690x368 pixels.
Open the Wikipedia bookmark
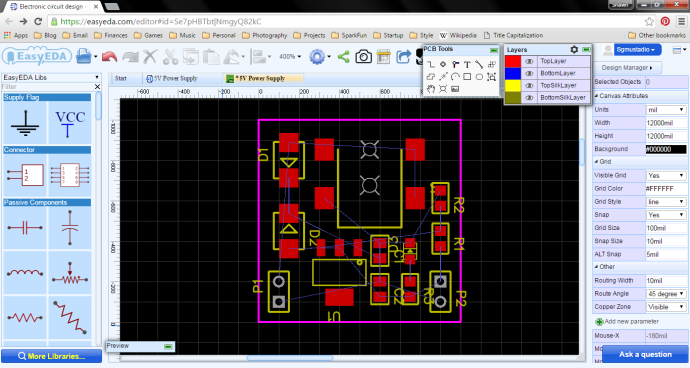tap(458, 35)
